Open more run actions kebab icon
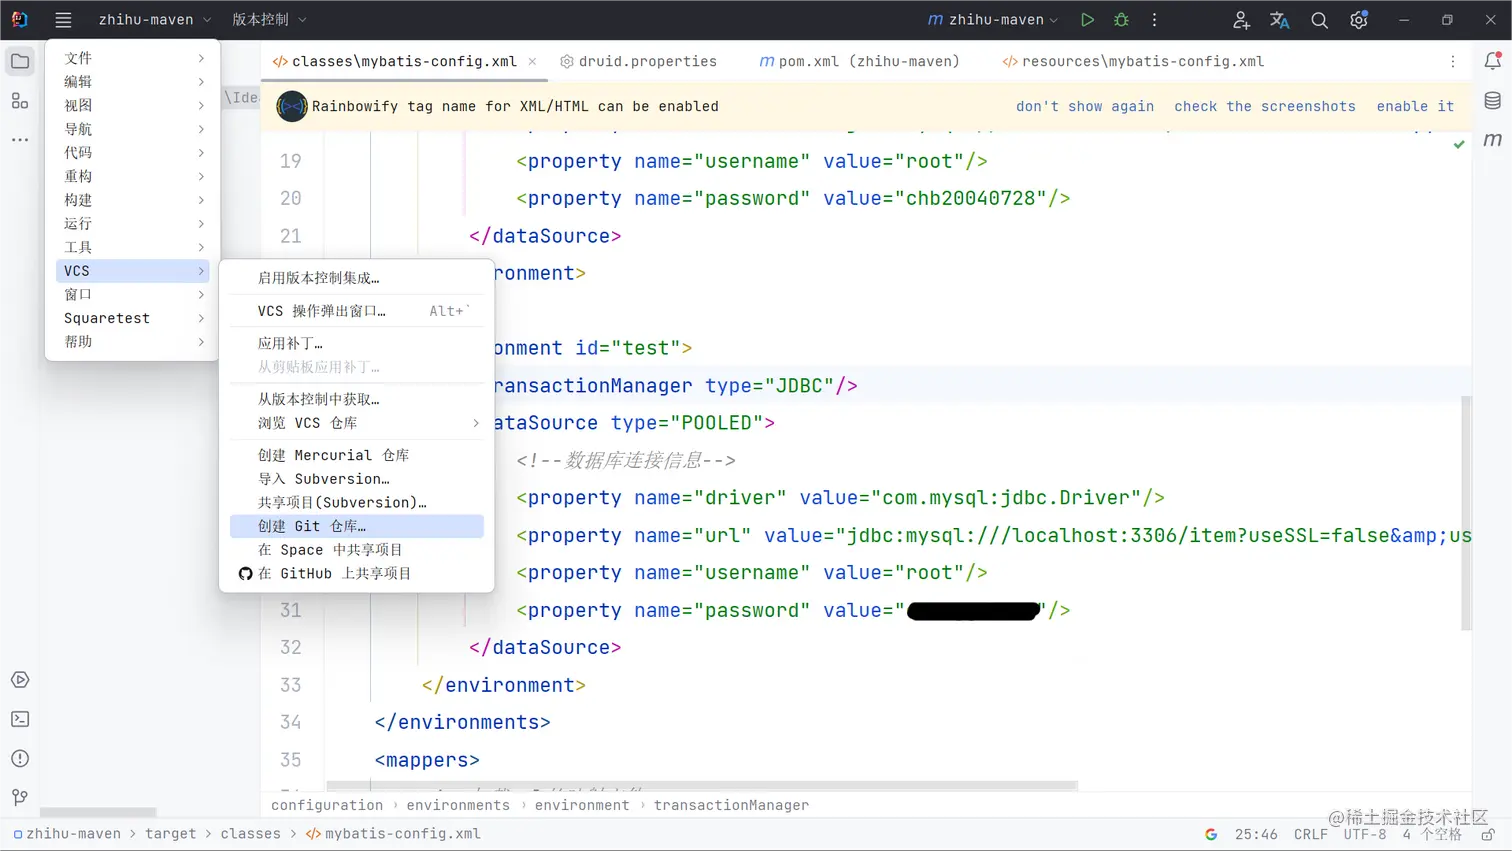This screenshot has width=1512, height=851. 1154,20
